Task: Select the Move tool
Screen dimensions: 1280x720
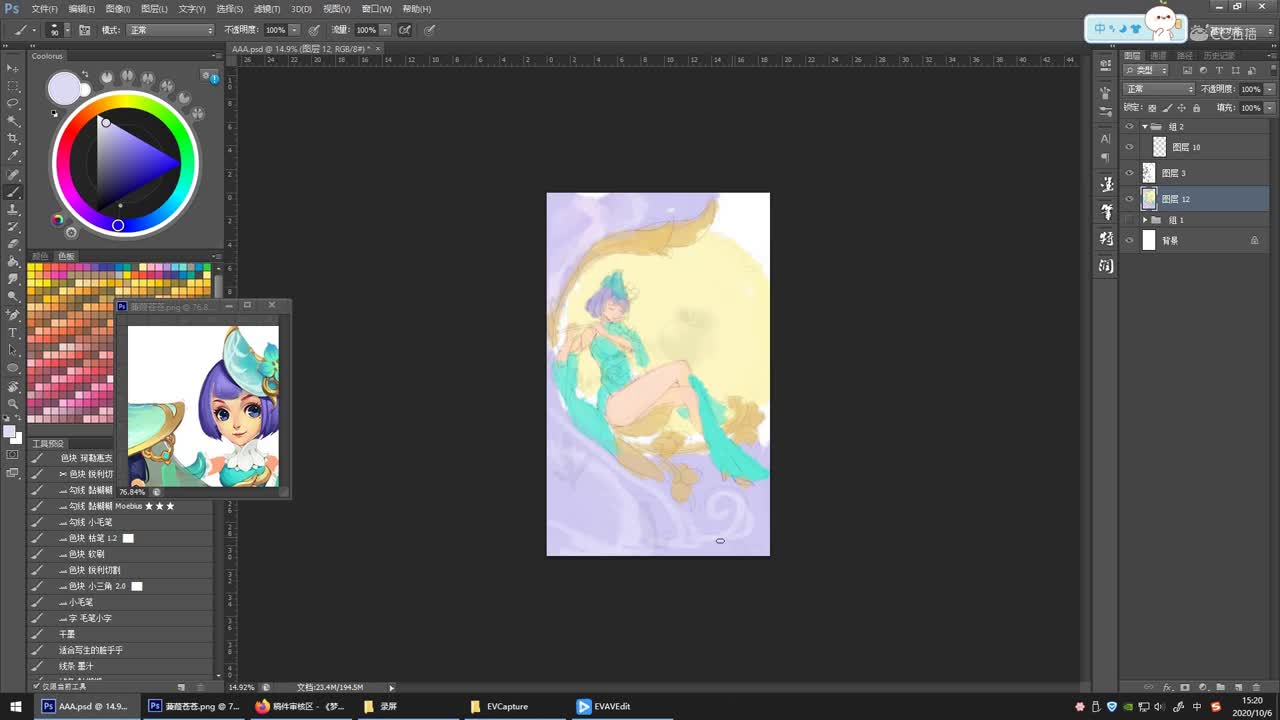Action: (x=13, y=68)
